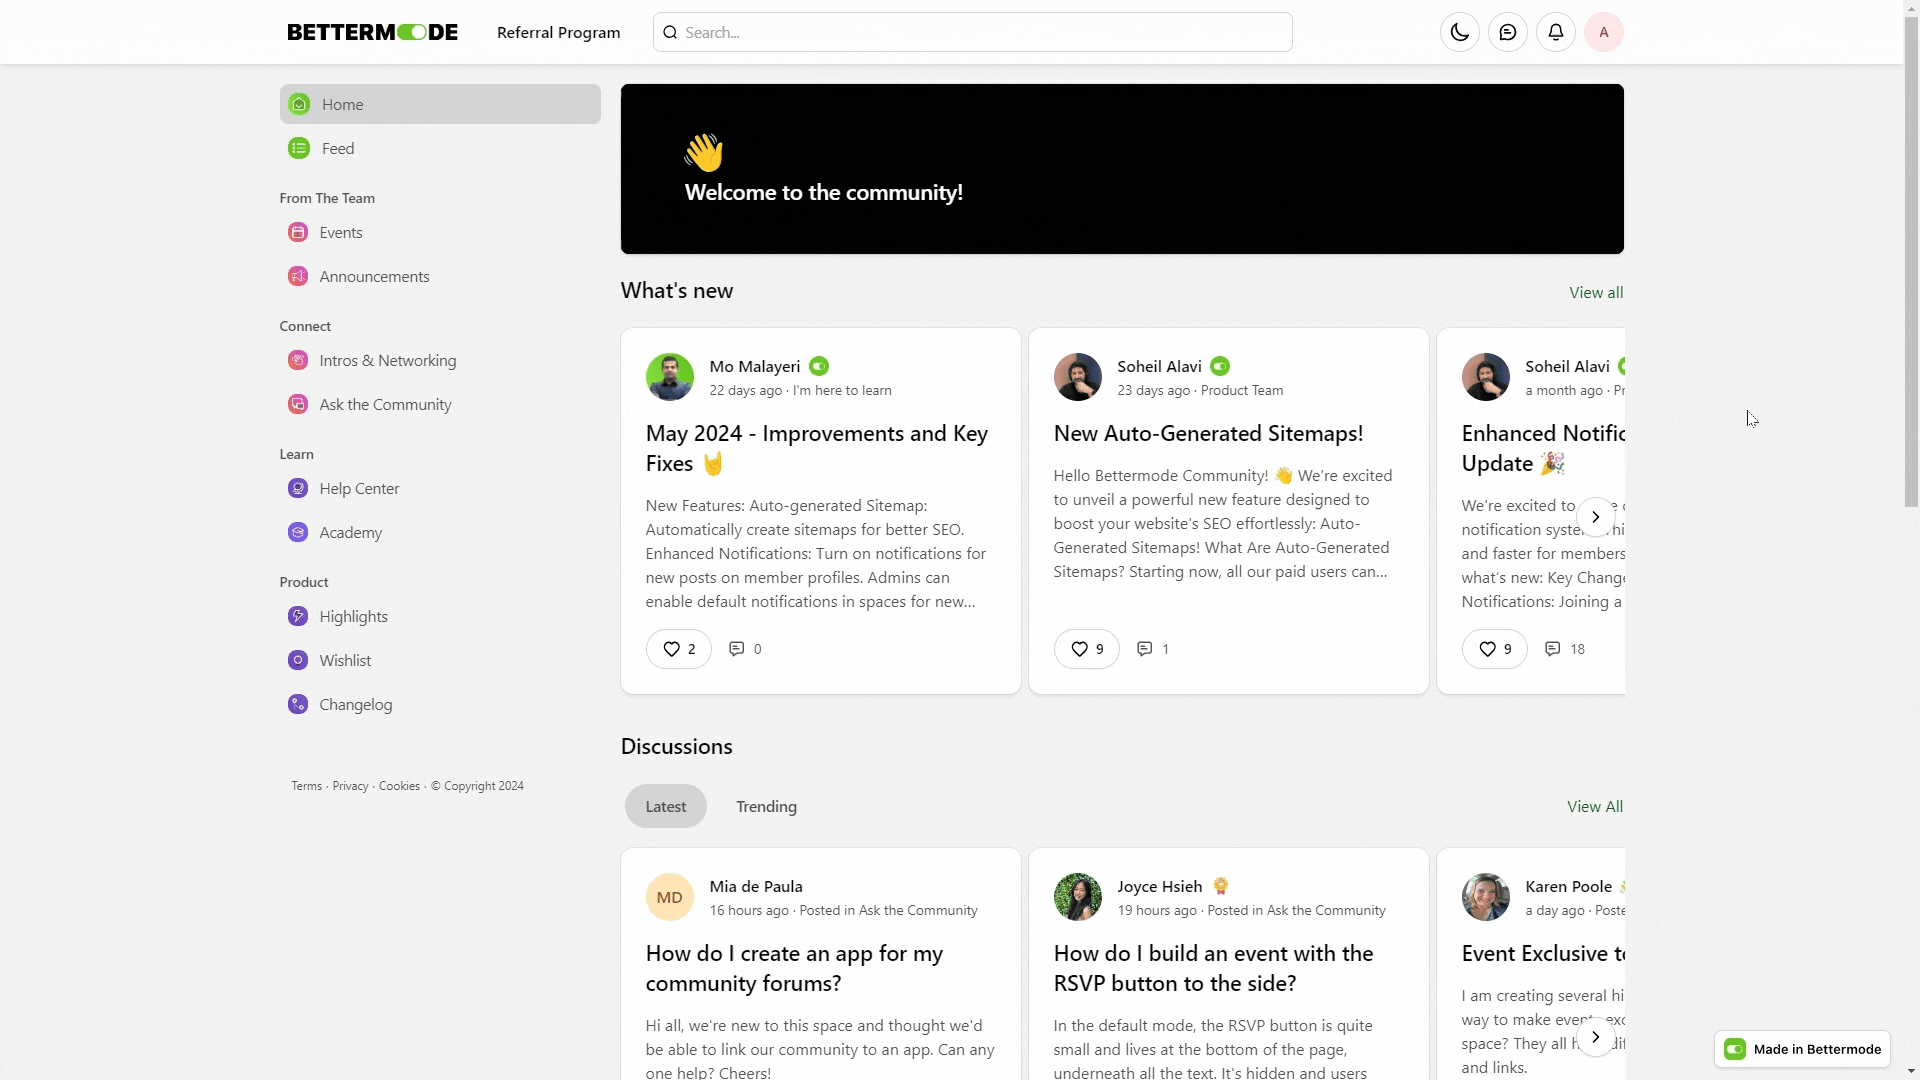This screenshot has width=1920, height=1080.
Task: Open Help Center in Learn section
Action: click(x=358, y=488)
